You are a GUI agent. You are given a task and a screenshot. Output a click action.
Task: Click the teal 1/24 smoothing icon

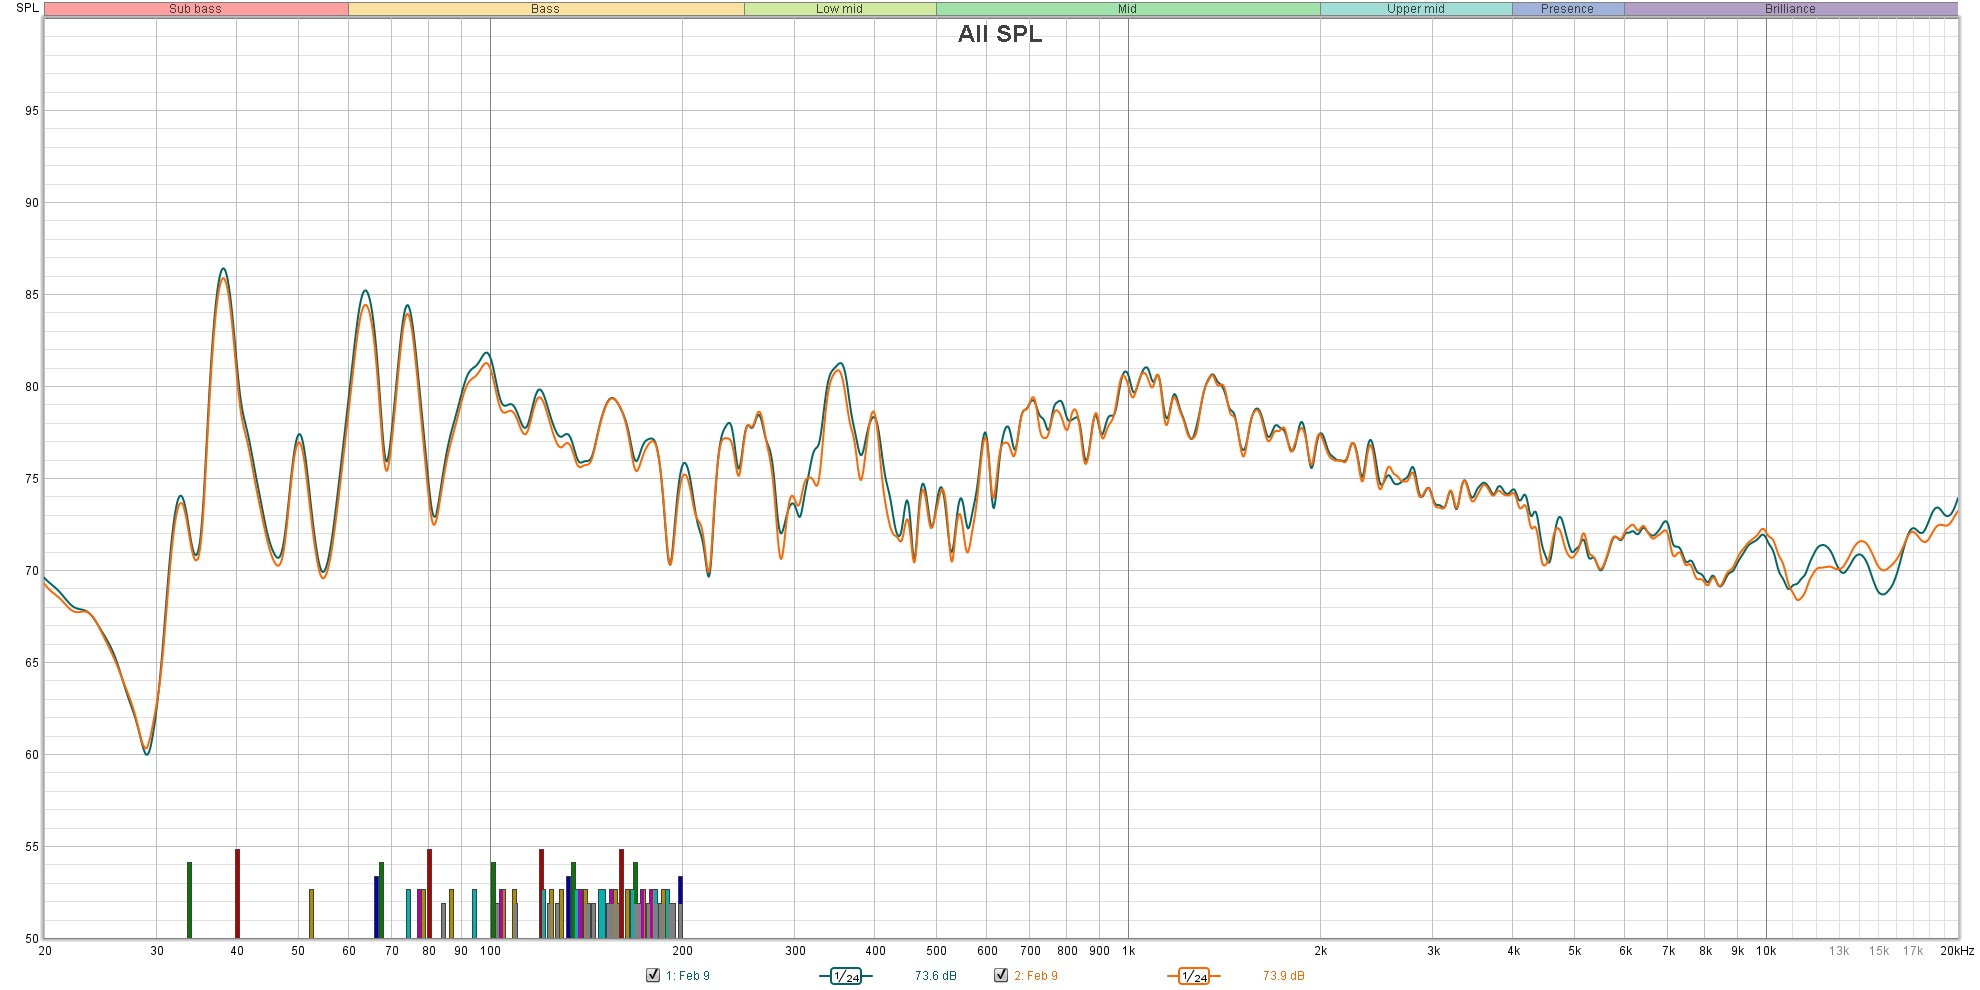pos(845,976)
